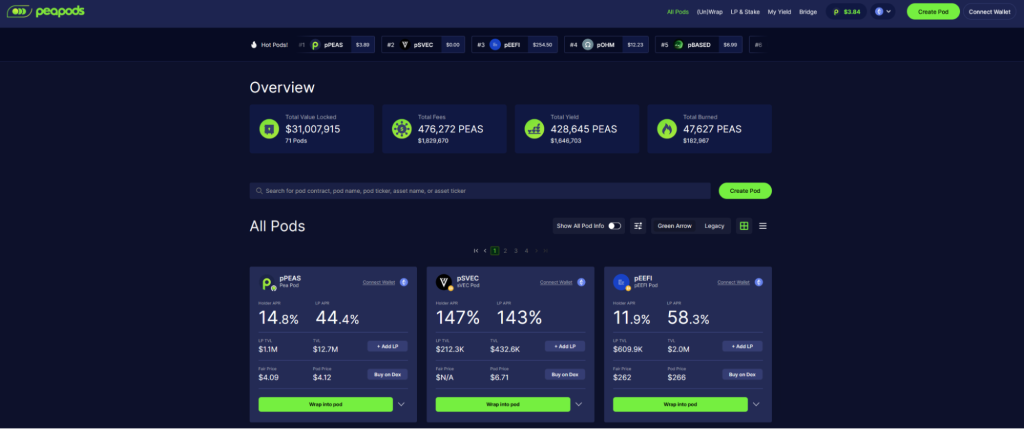
Task: Open (Un)Wrap nav item
Action: click(x=710, y=12)
